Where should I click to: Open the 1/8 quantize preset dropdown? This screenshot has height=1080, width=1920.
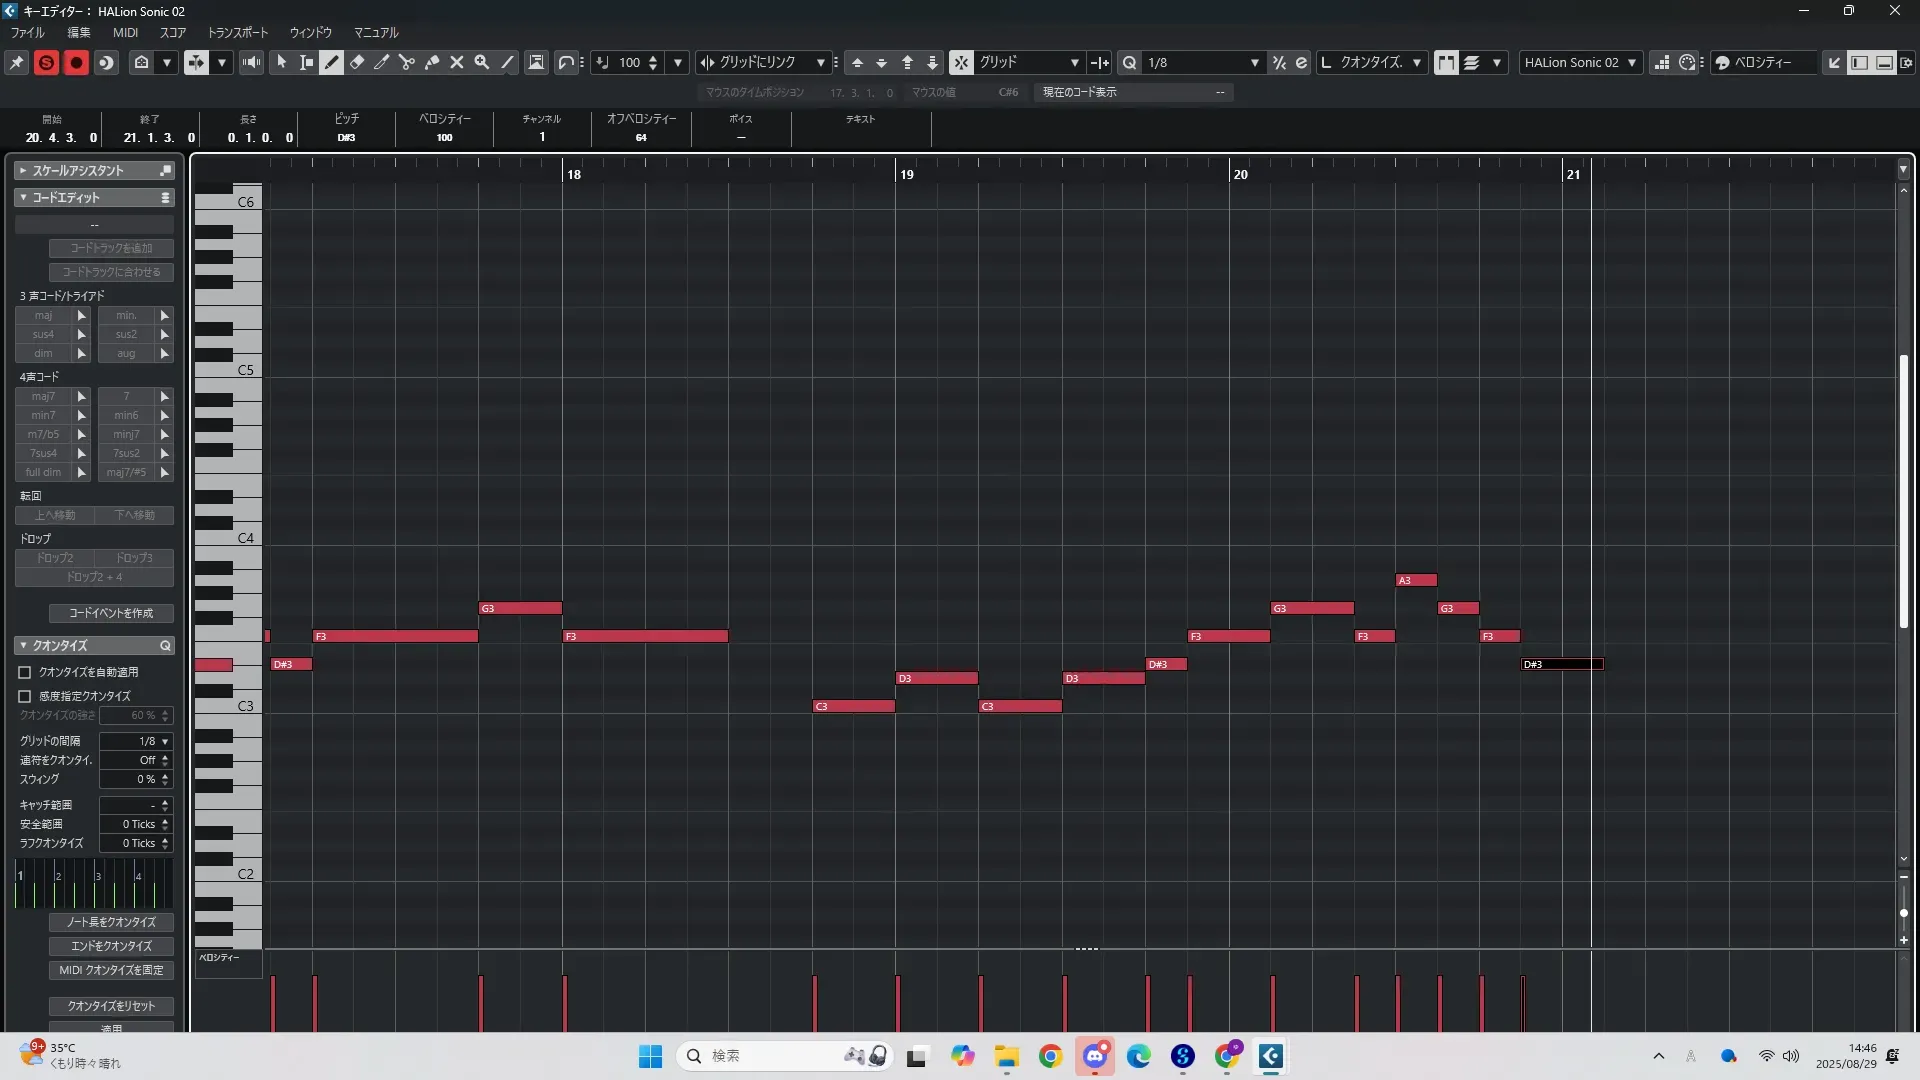click(1254, 62)
